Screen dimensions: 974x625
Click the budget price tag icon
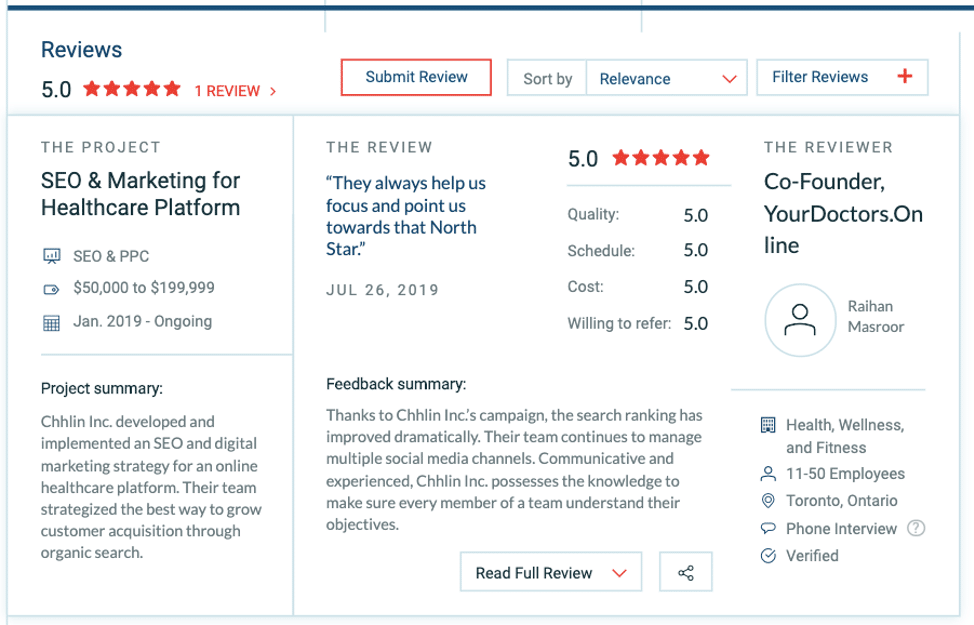[52, 289]
